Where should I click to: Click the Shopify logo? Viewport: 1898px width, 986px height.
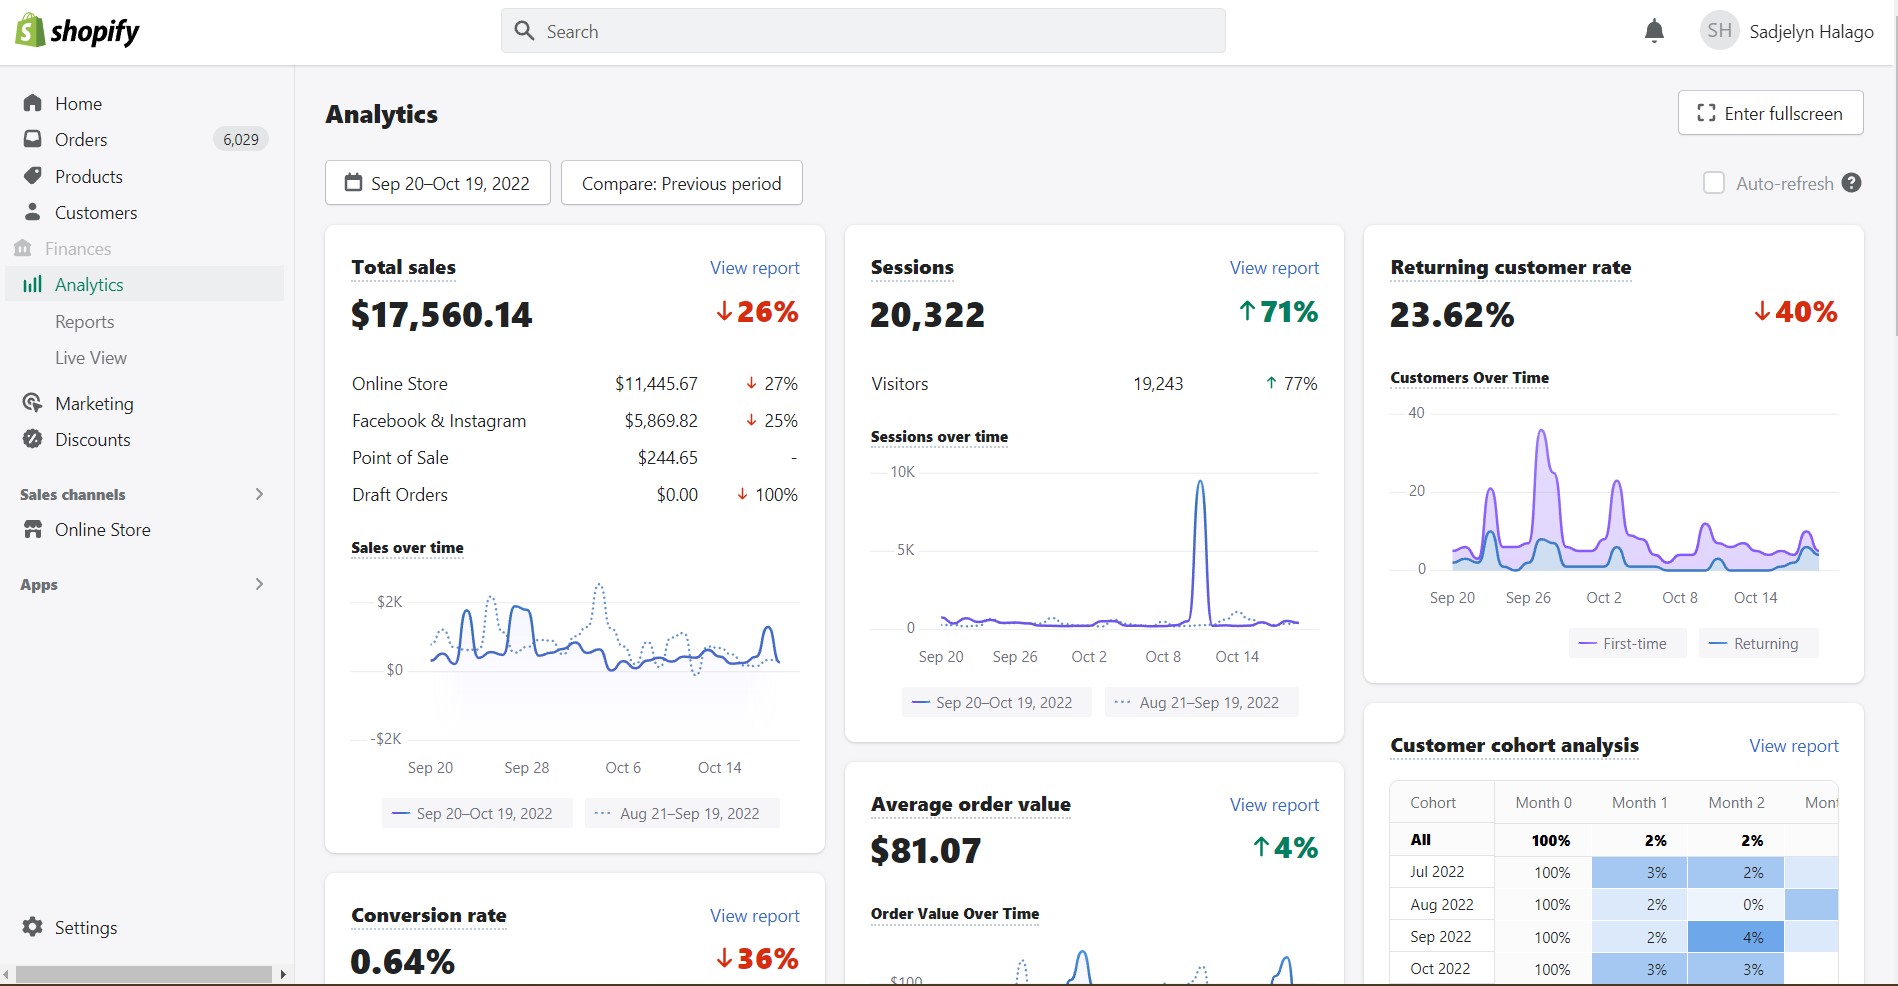coord(78,31)
